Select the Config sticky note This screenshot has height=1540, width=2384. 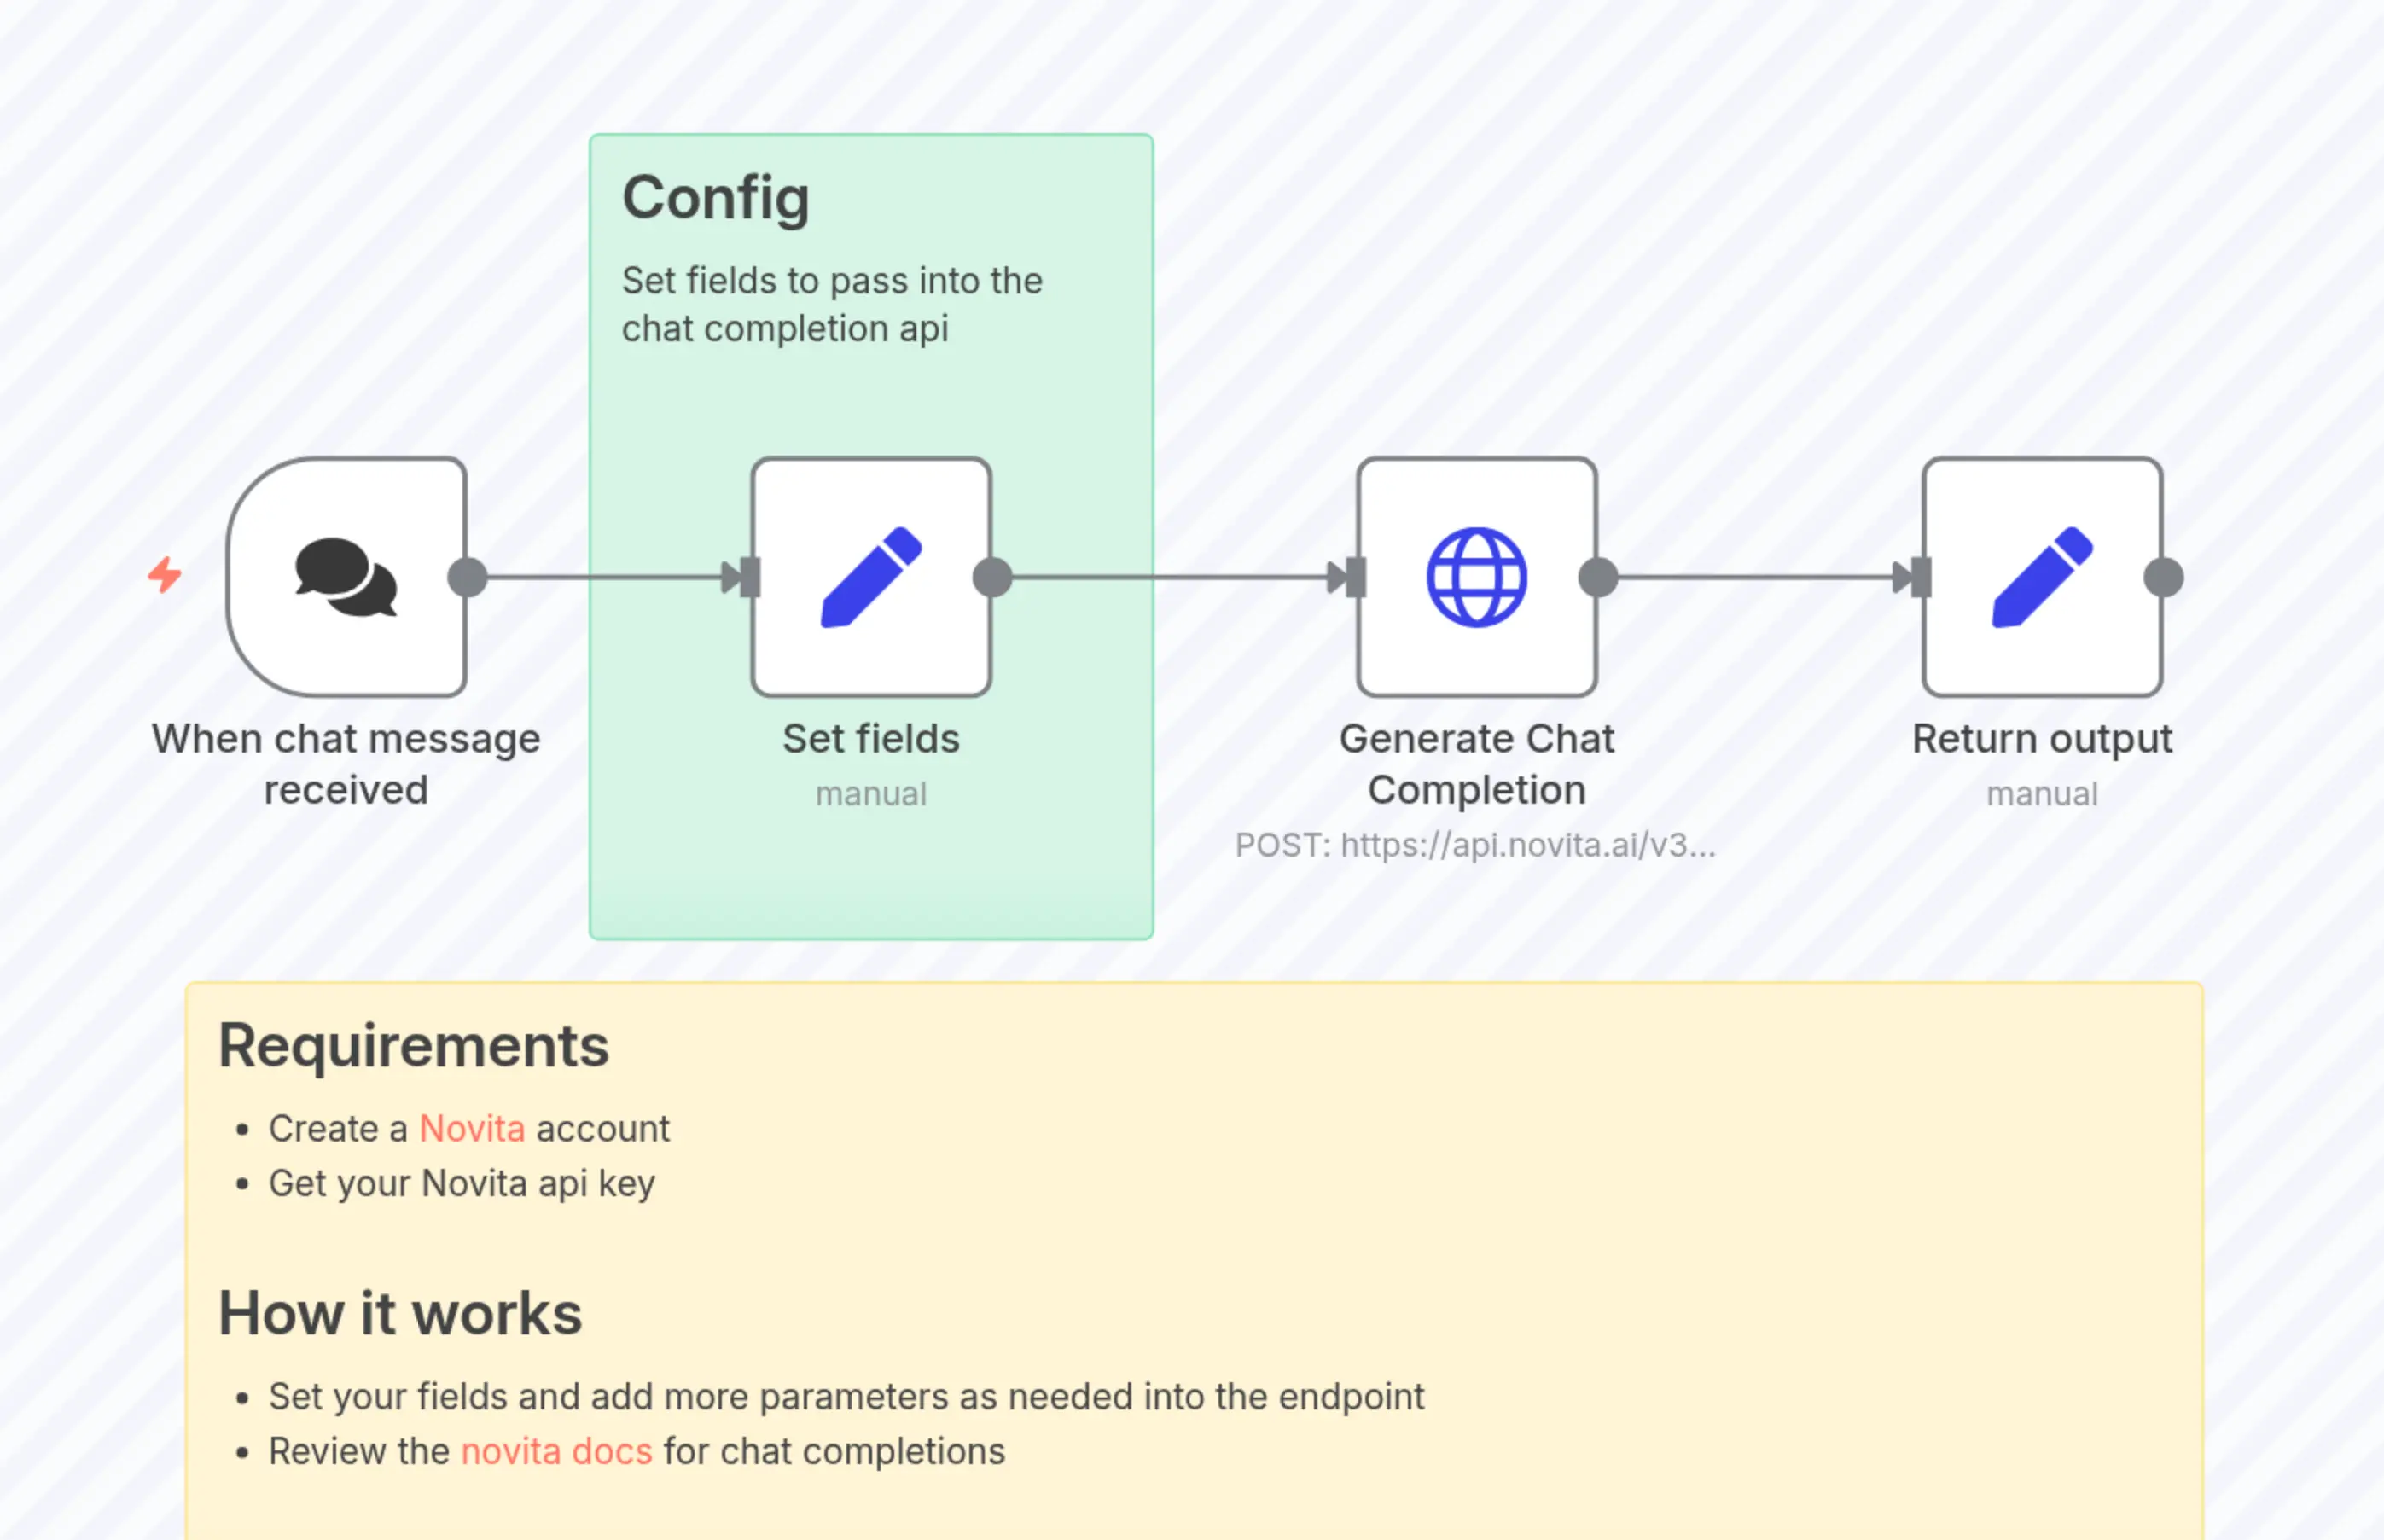tap(870, 250)
